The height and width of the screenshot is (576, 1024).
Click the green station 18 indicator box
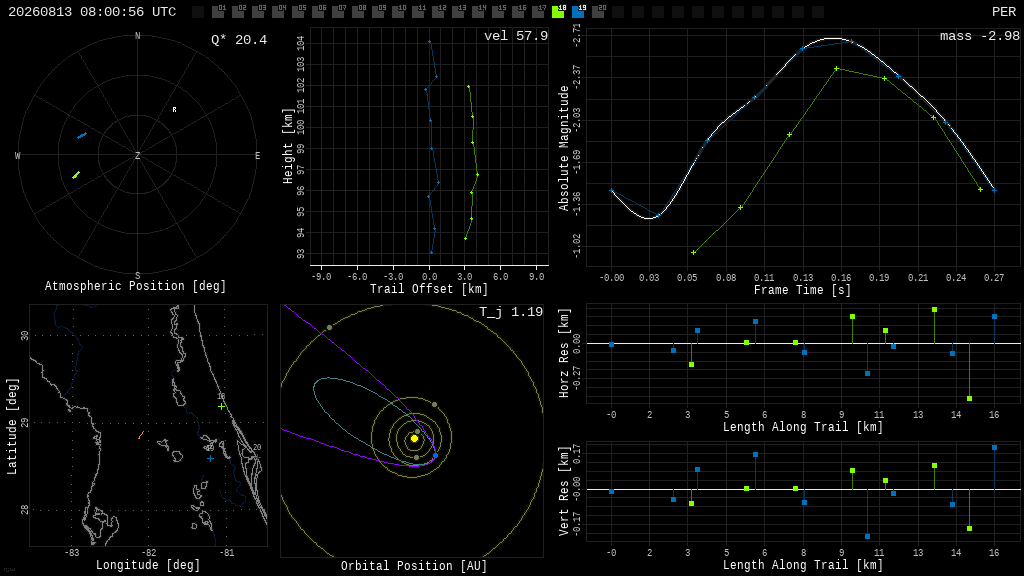pos(558,12)
